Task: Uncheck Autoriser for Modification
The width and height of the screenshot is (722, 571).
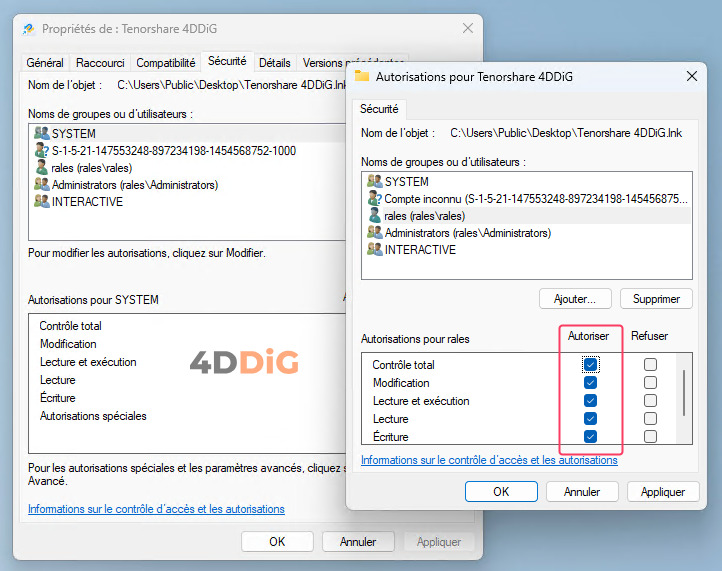Action: [590, 383]
